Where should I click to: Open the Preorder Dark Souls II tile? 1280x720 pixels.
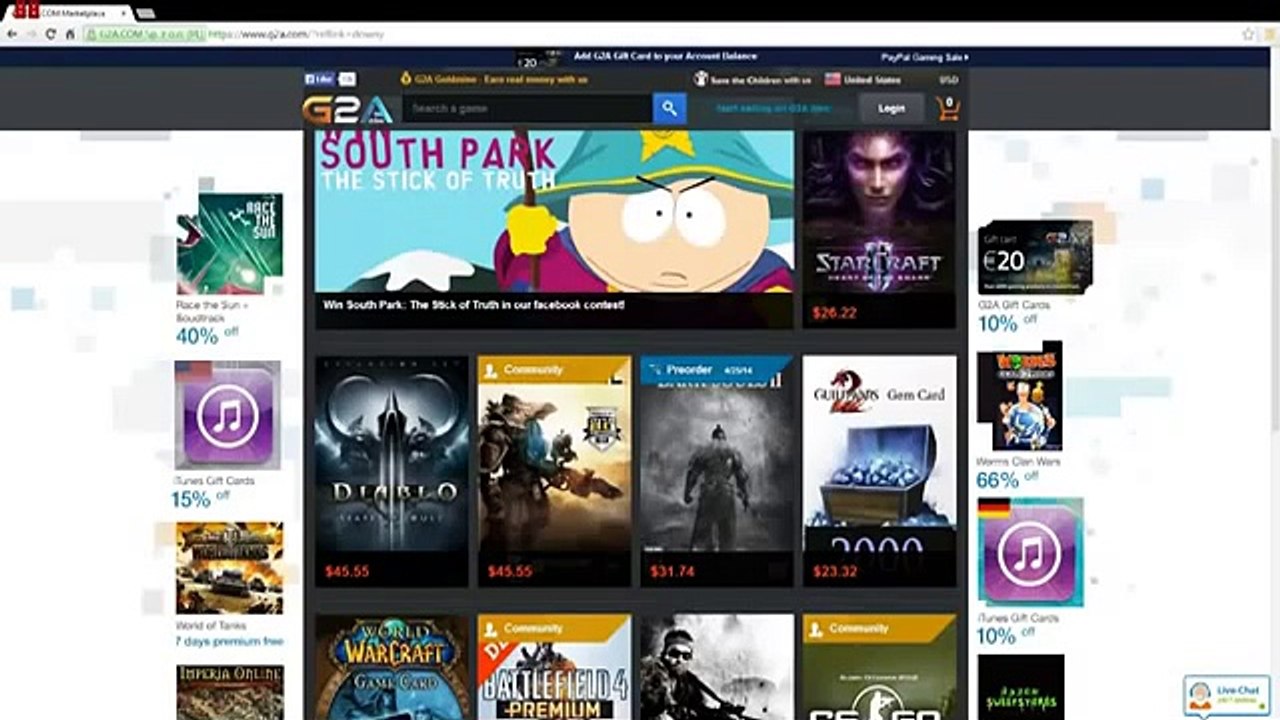coord(717,471)
